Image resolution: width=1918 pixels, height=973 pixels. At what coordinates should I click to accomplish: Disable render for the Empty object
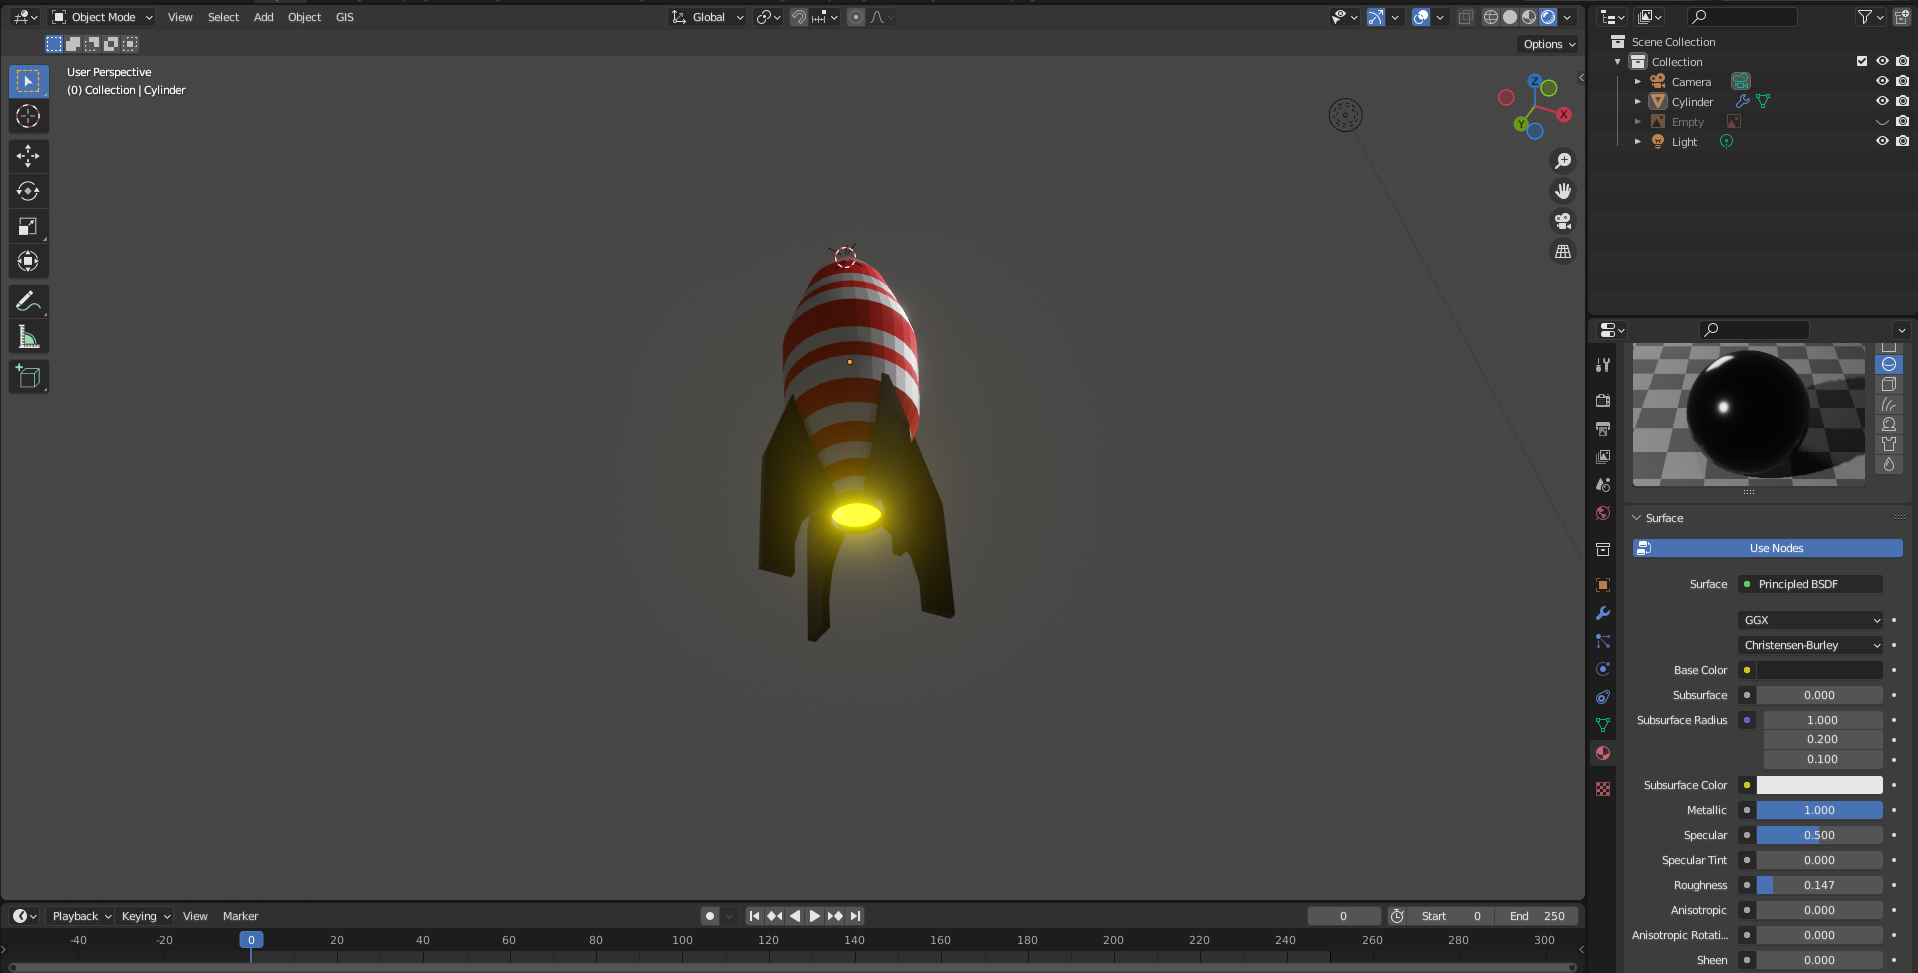click(1902, 121)
